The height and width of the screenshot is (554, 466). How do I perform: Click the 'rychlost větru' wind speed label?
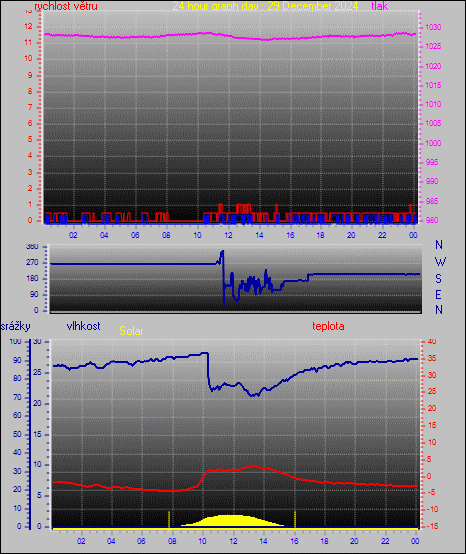(x=66, y=6)
